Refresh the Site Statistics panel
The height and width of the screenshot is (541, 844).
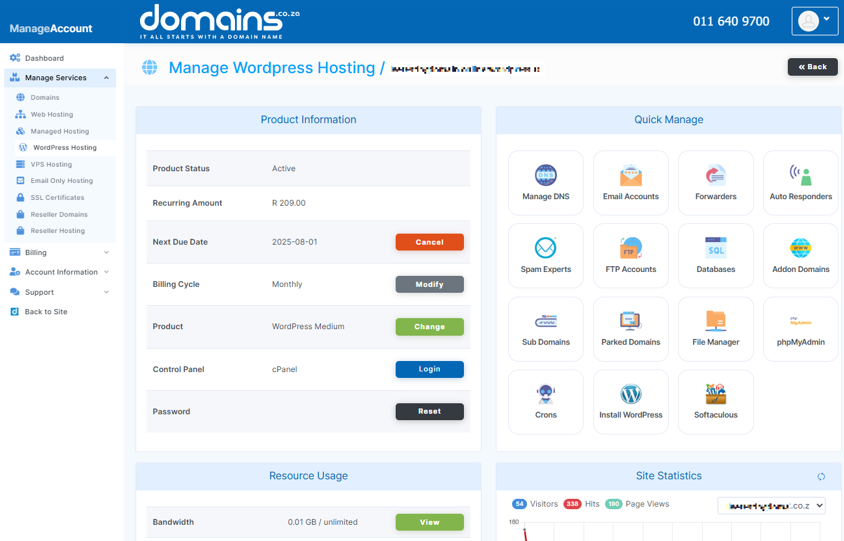[821, 476]
